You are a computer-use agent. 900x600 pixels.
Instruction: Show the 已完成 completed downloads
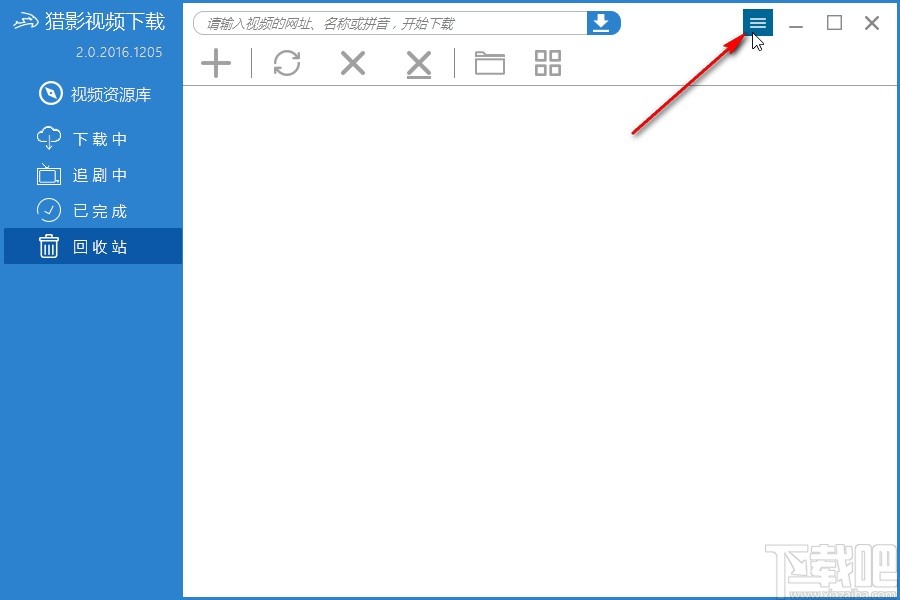(82, 211)
